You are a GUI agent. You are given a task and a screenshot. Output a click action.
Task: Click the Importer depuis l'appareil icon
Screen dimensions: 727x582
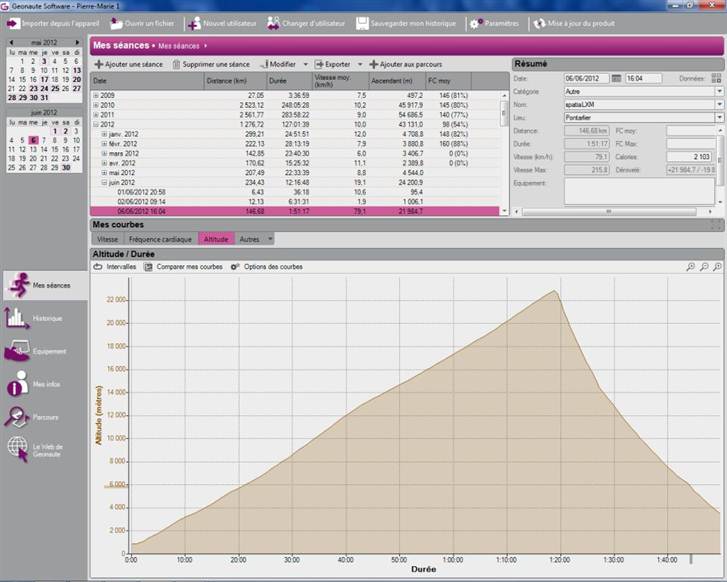coord(13,23)
